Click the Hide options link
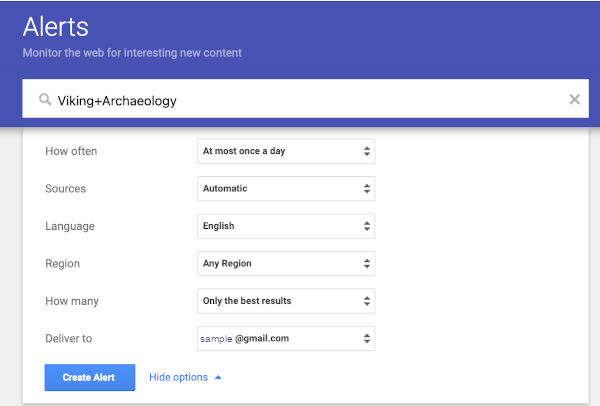 178,377
